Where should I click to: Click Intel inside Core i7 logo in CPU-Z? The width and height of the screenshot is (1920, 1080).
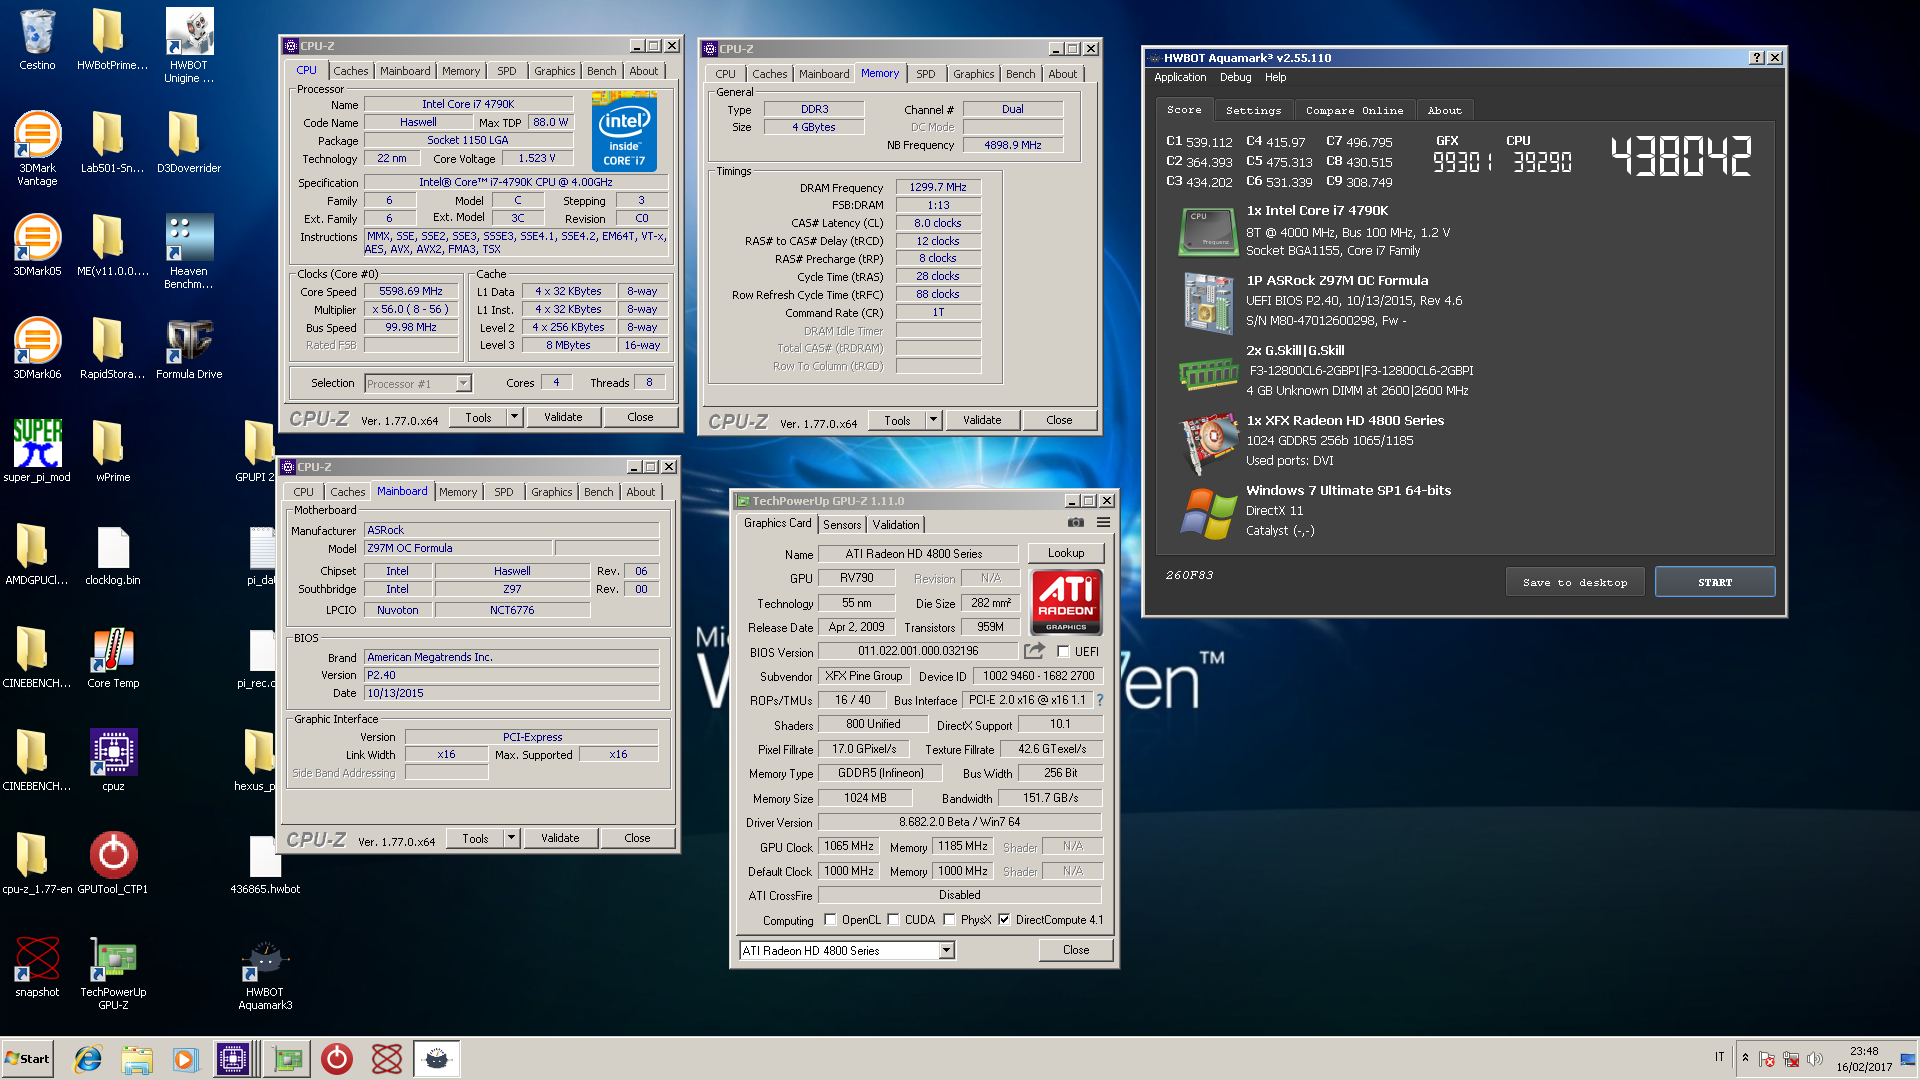624,131
